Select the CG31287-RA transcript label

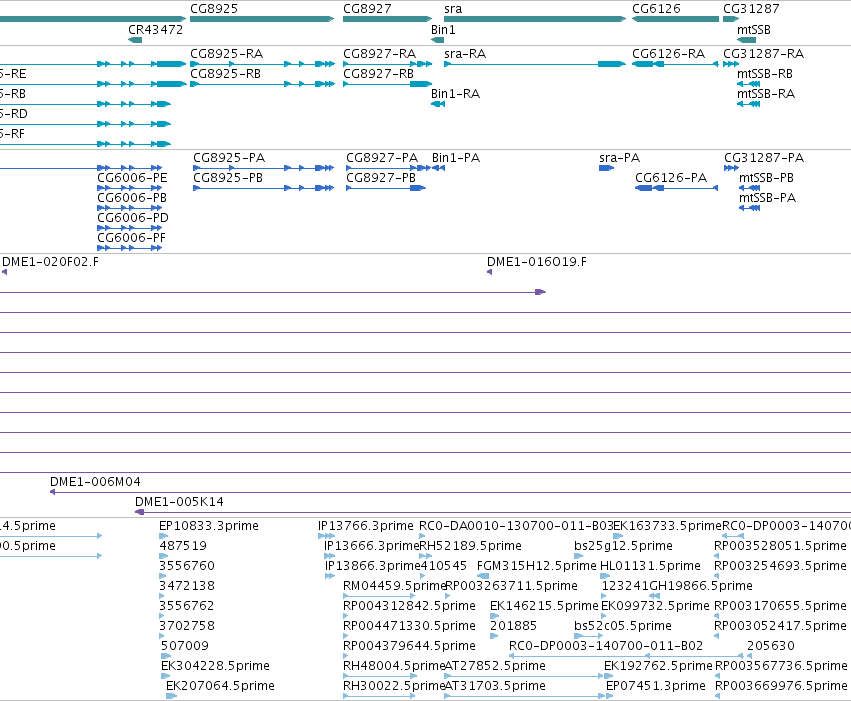pyautogui.click(x=764, y=54)
